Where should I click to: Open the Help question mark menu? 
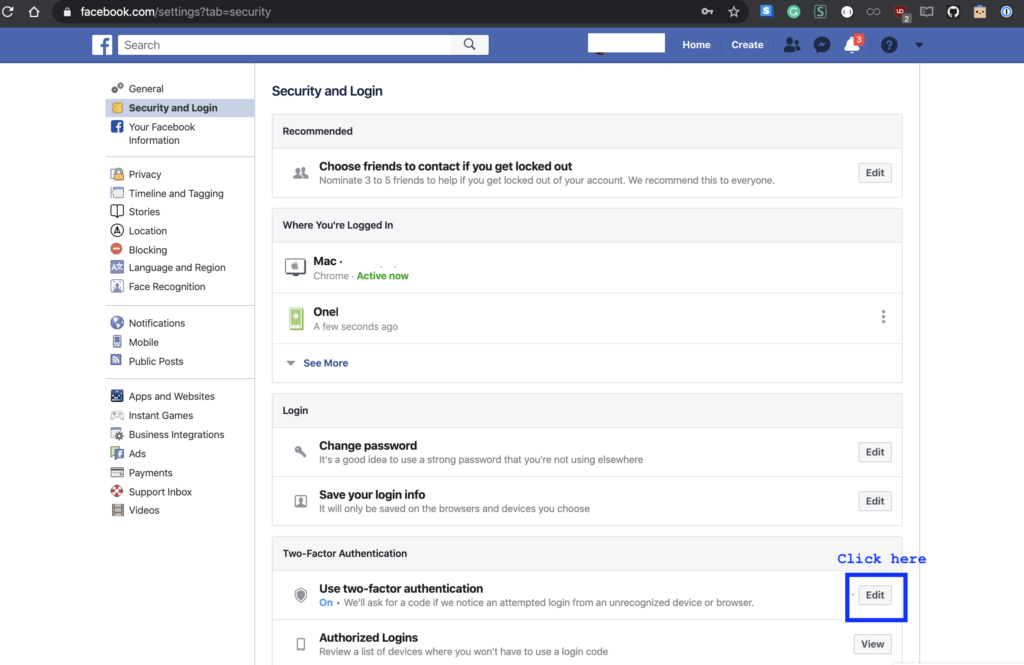pyautogui.click(x=888, y=45)
